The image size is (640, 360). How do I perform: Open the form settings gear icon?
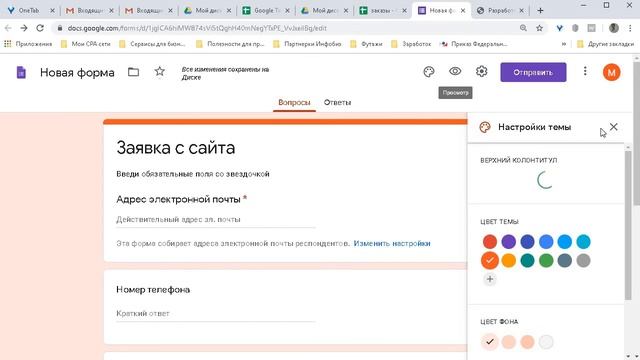point(482,71)
